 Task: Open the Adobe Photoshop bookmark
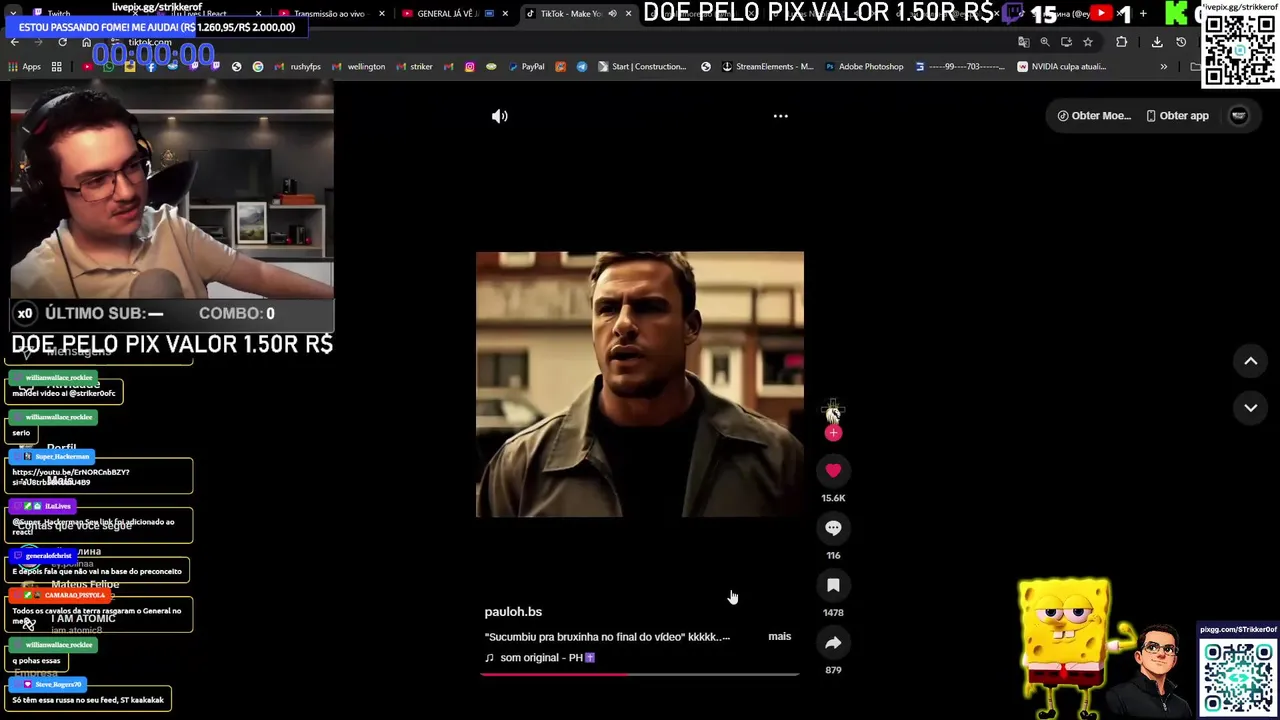pos(864,67)
